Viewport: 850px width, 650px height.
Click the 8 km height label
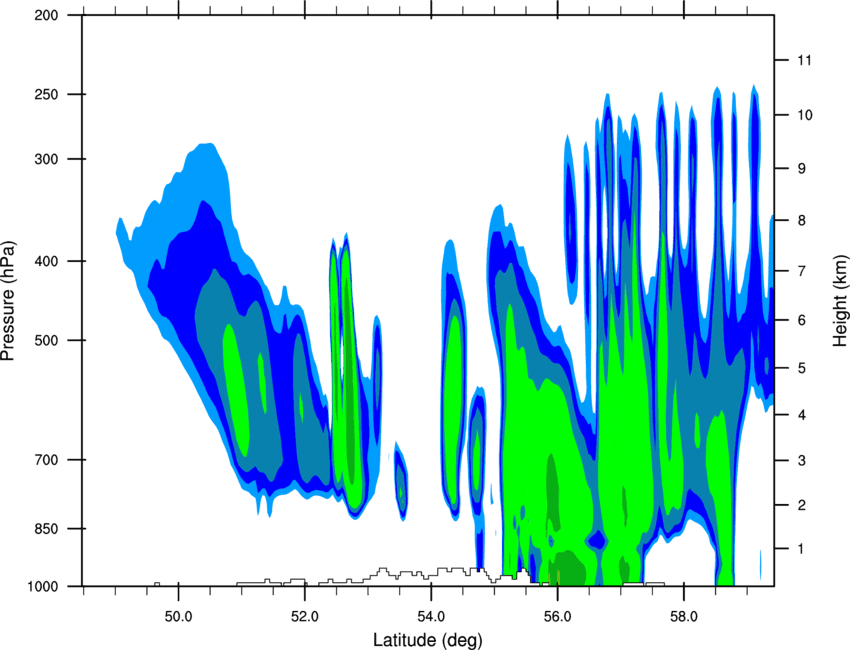pyautogui.click(x=802, y=221)
